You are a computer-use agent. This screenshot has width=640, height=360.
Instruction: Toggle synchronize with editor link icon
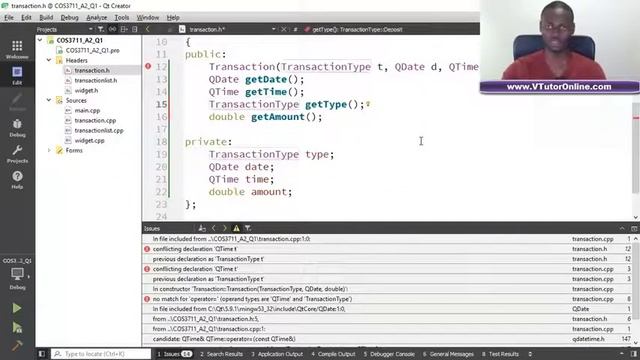[x=112, y=29]
